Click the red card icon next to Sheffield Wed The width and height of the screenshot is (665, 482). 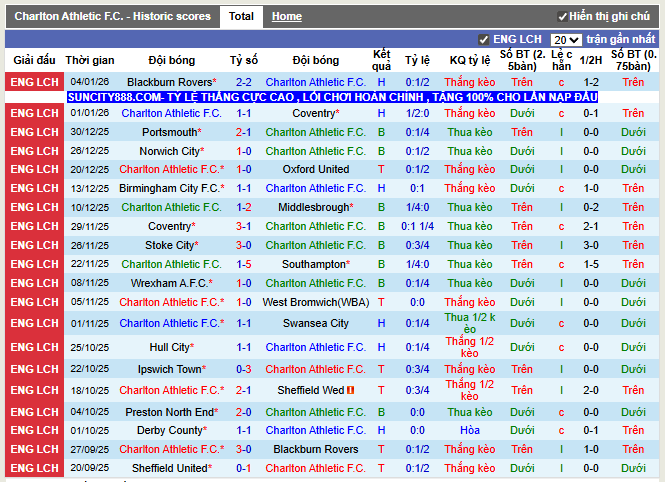click(x=350, y=390)
